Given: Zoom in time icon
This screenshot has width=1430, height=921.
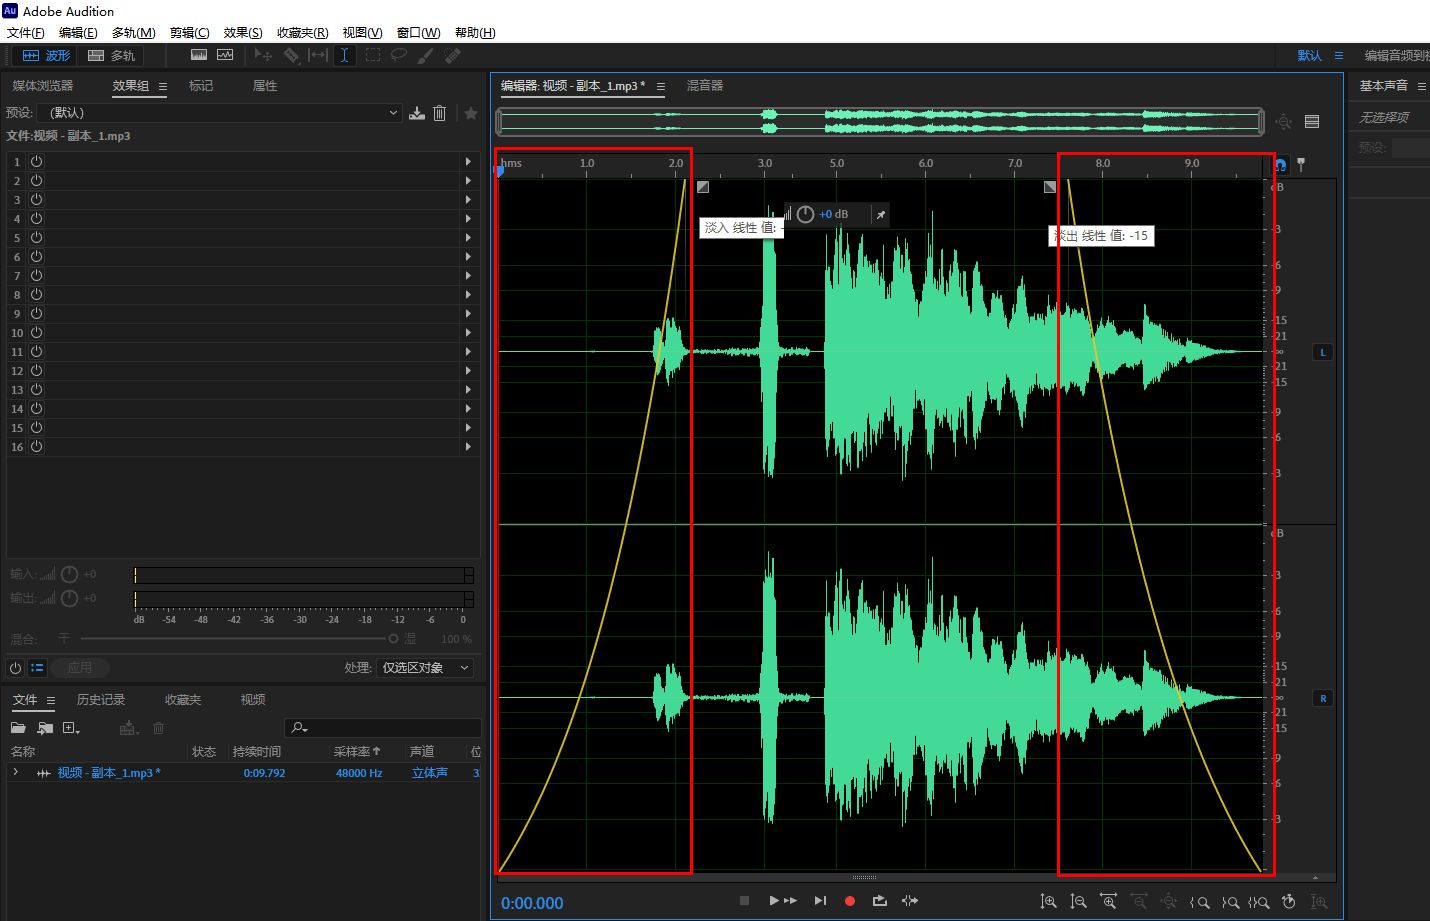Looking at the screenshot, I should (x=1108, y=901).
